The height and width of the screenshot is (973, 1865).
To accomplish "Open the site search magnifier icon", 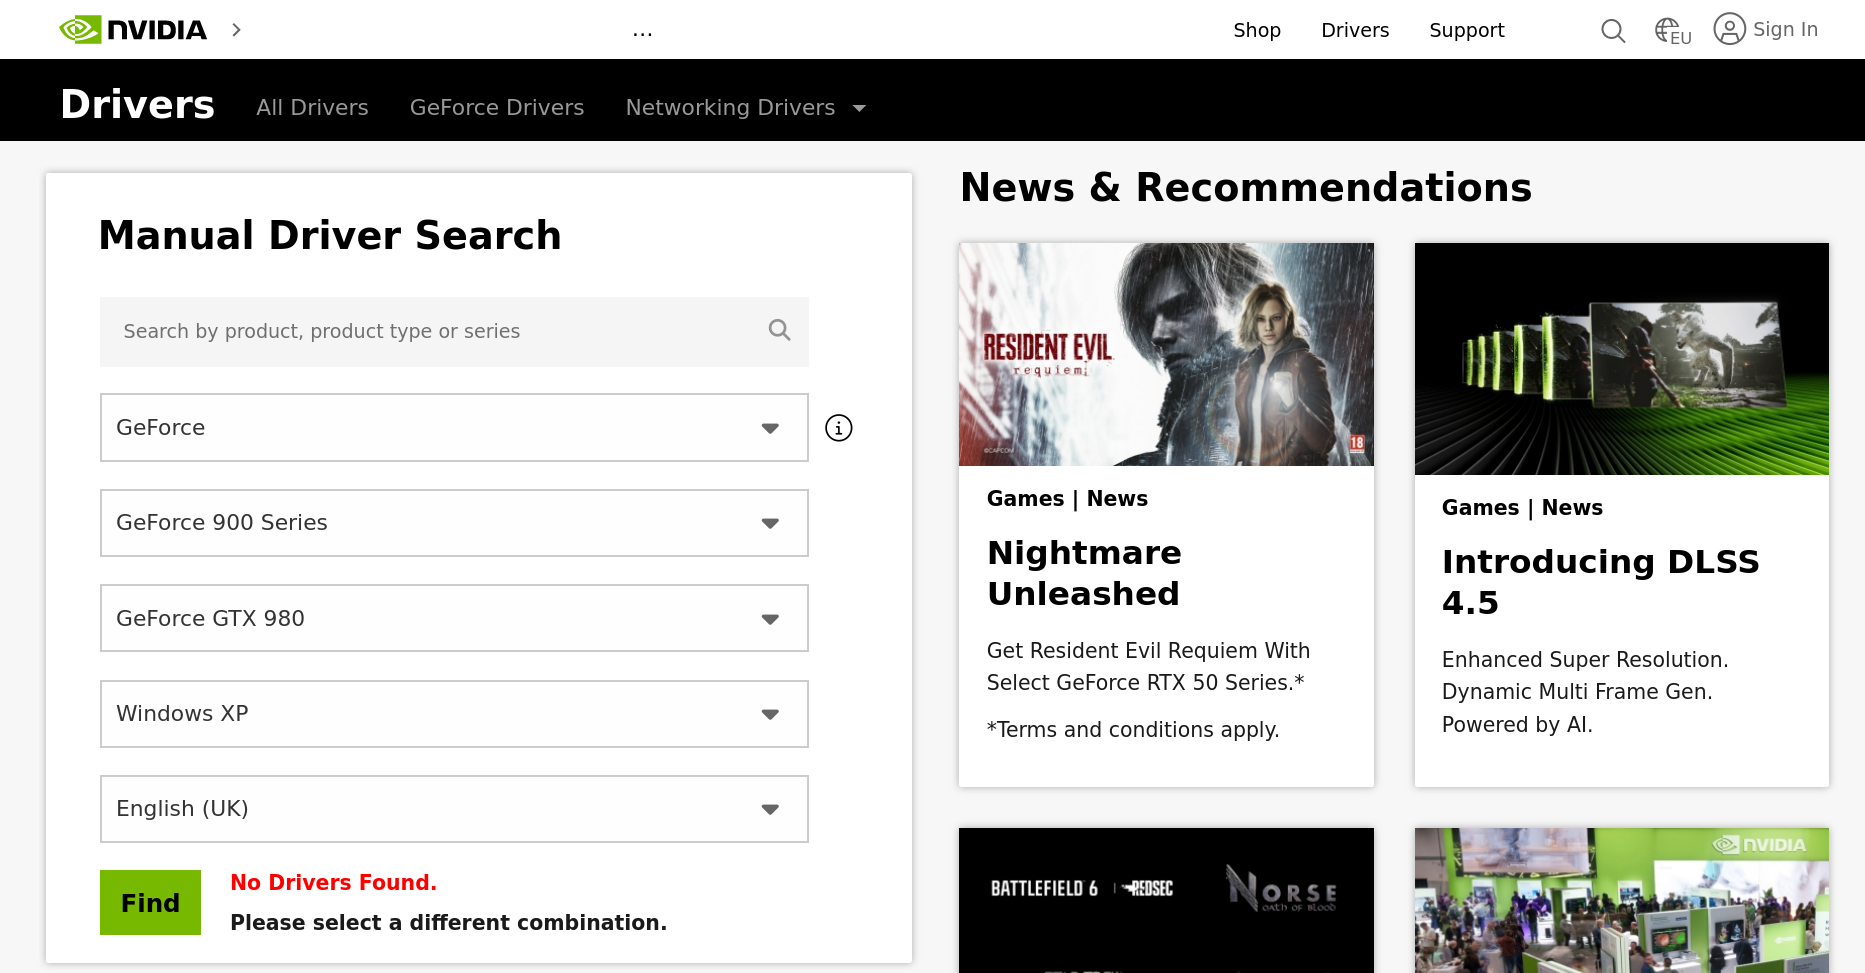I will (x=1613, y=31).
